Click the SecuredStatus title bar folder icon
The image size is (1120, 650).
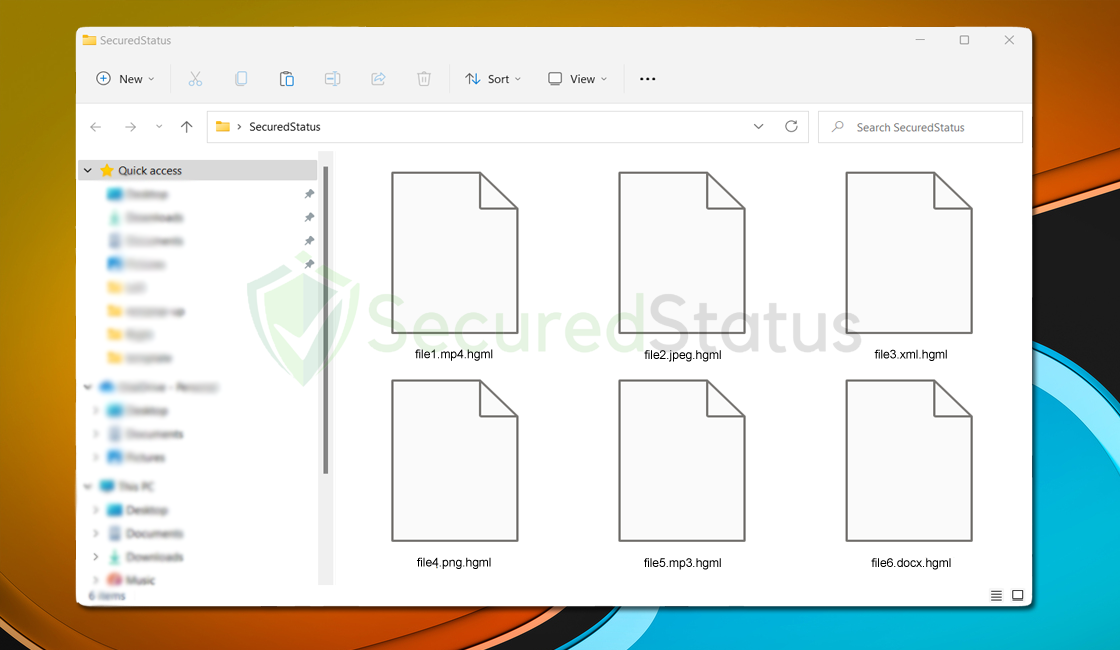(x=89, y=40)
